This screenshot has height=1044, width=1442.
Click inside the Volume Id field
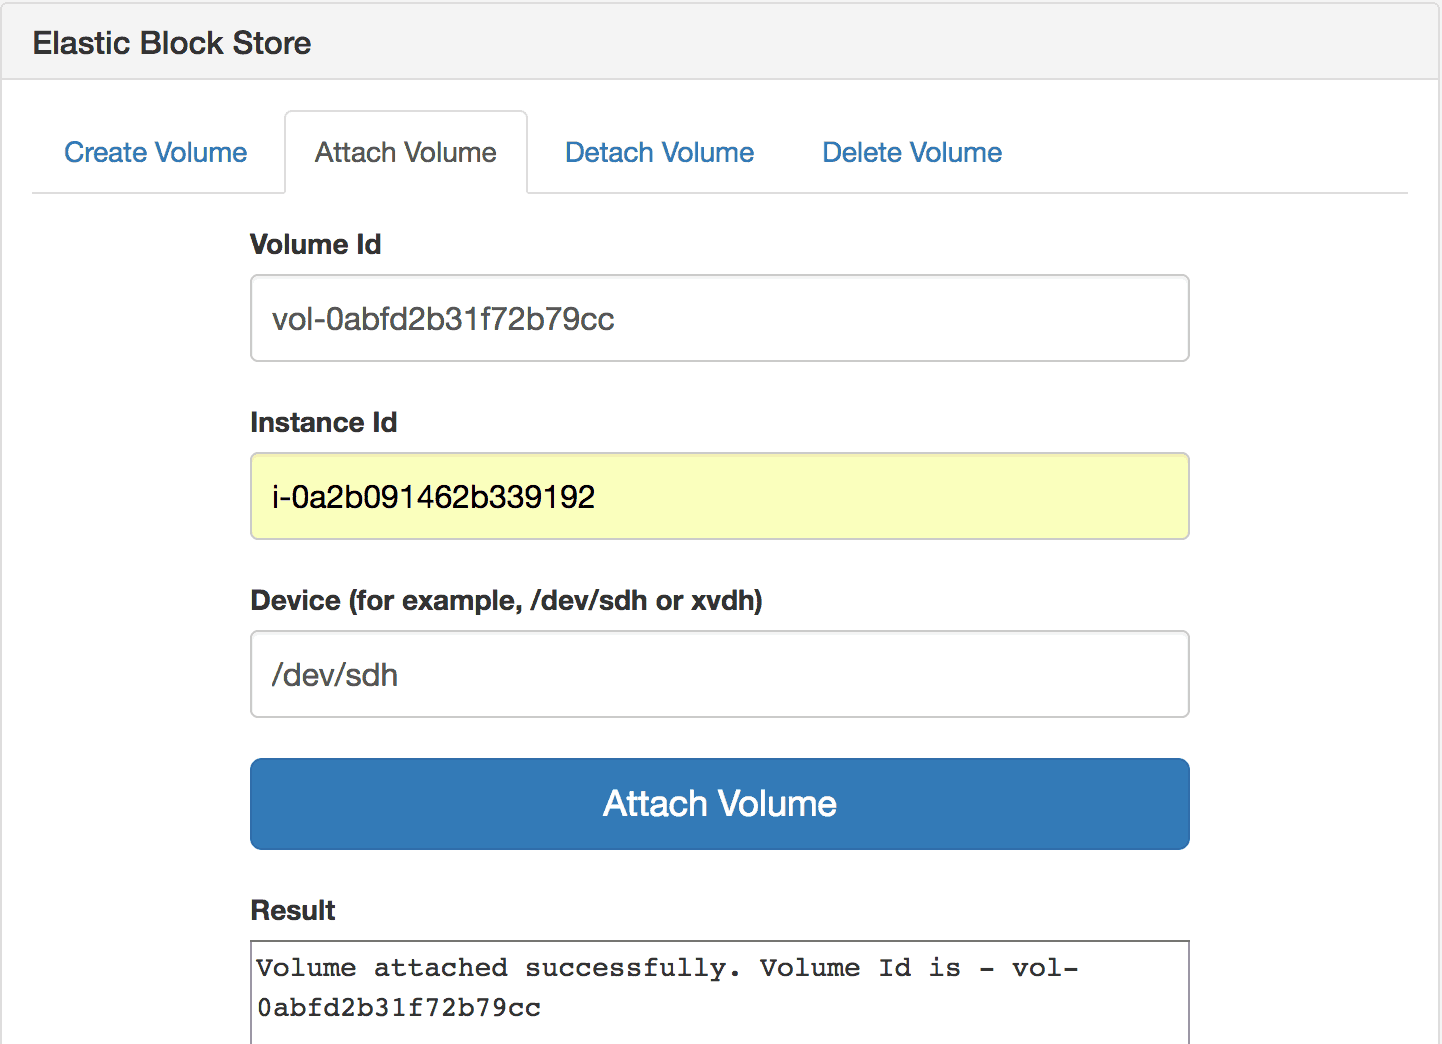coord(719,318)
